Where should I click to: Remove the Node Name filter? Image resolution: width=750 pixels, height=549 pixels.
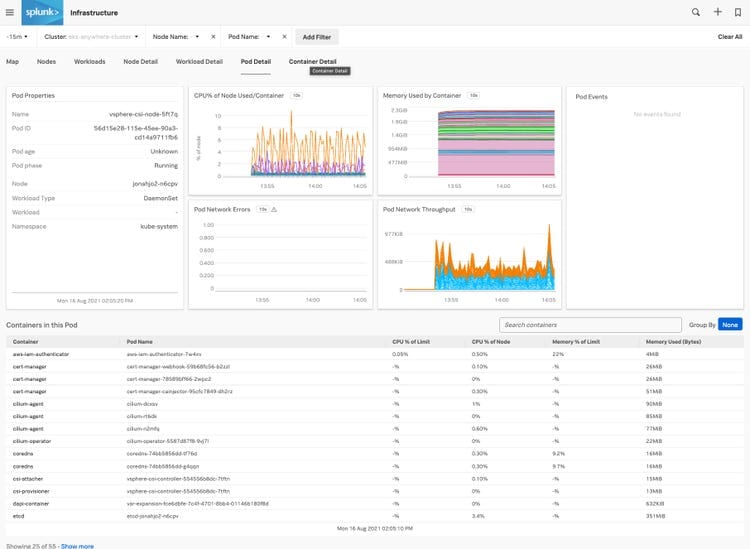[x=213, y=37]
